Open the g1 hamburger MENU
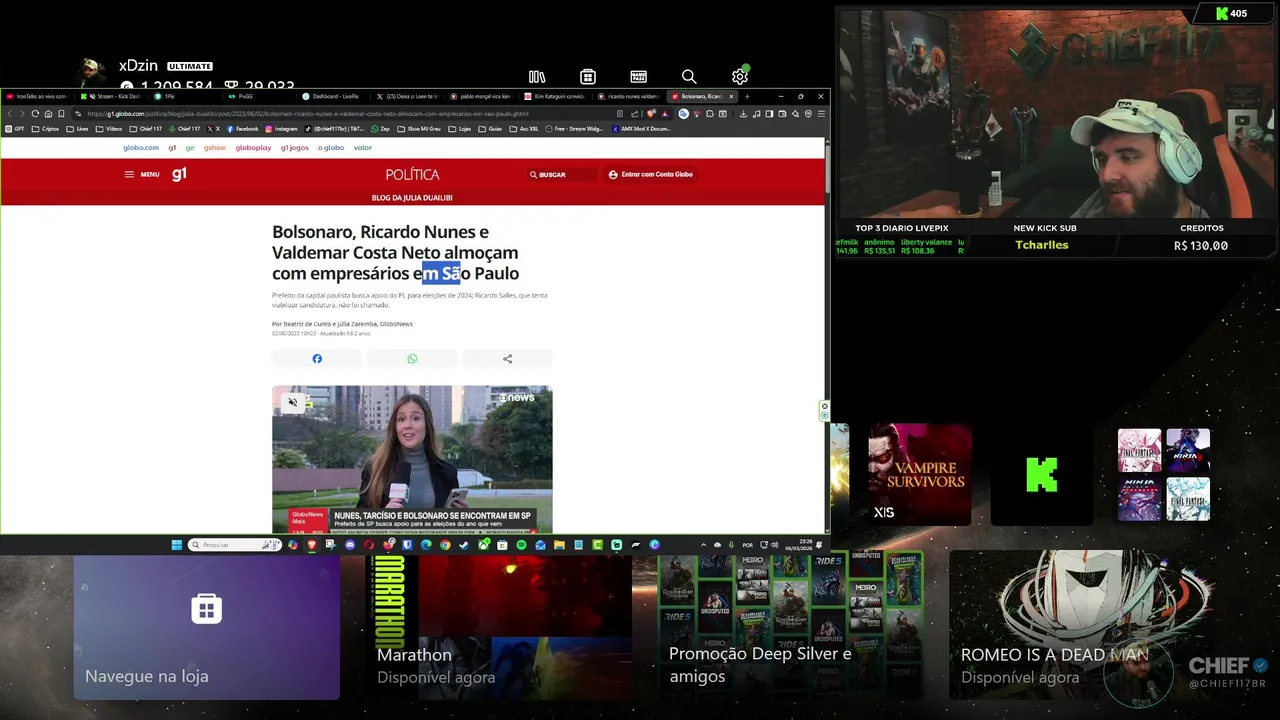1280x720 pixels. pyautogui.click(x=141, y=174)
